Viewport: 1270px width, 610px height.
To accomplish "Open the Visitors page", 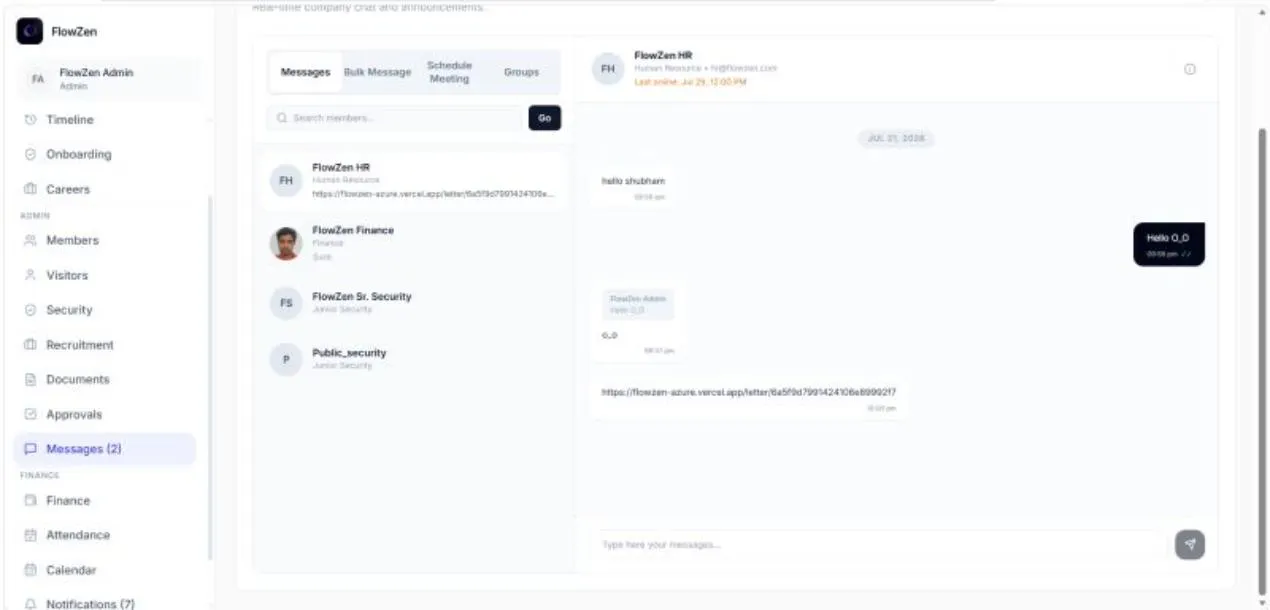I will tap(66, 275).
